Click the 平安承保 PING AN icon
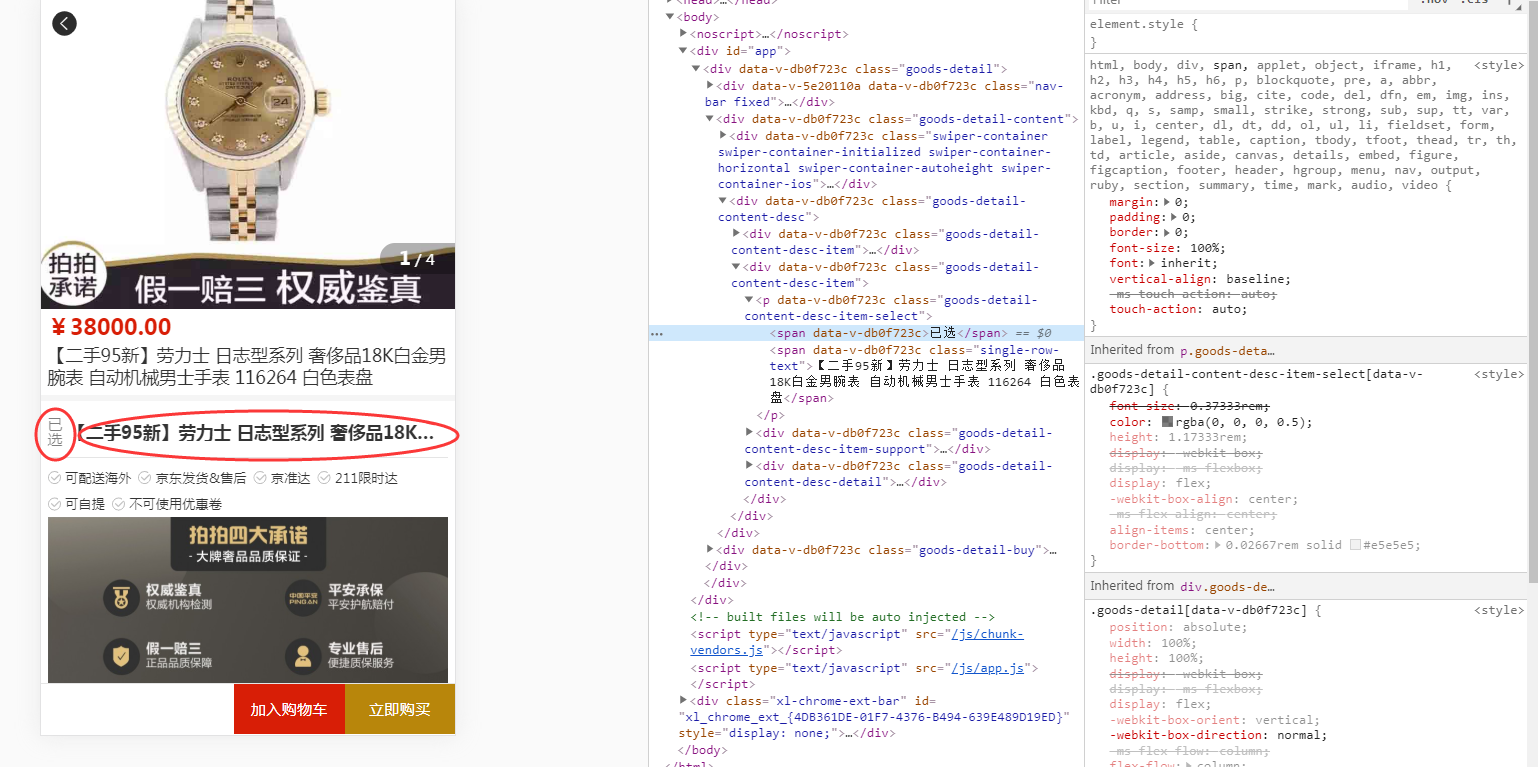This screenshot has height=767, width=1538. (x=302, y=597)
